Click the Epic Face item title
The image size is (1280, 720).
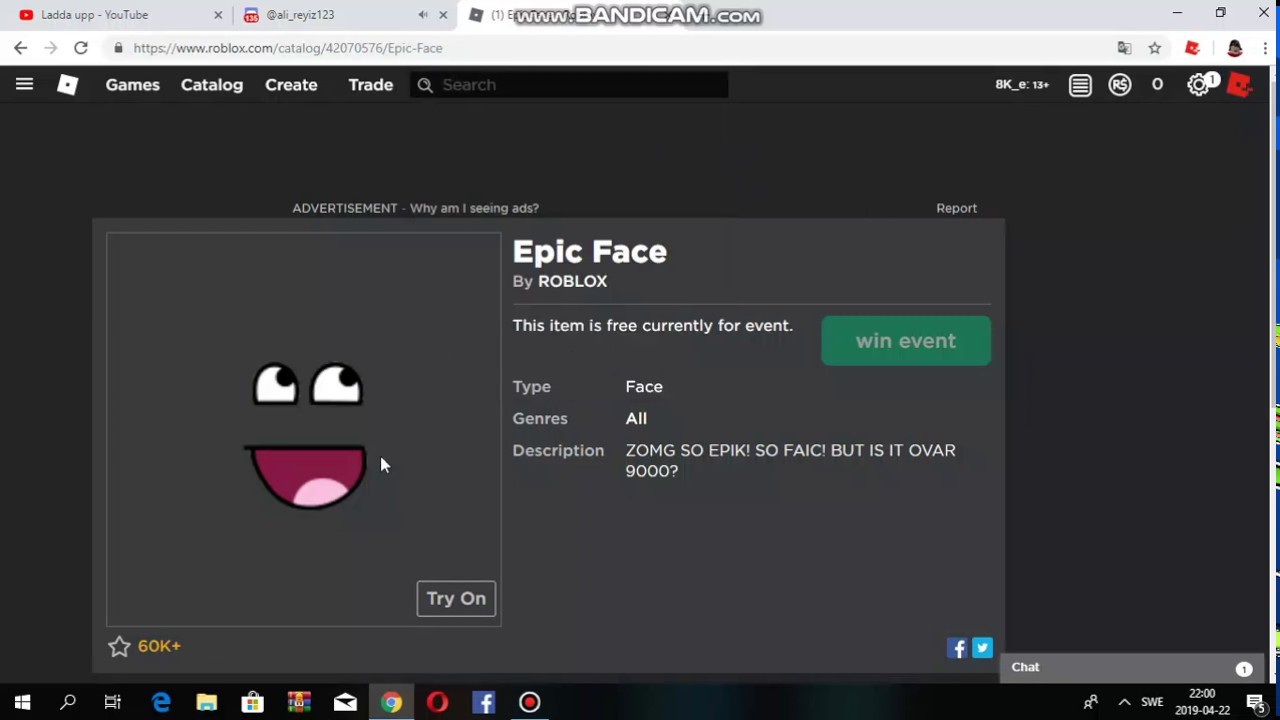coord(590,252)
